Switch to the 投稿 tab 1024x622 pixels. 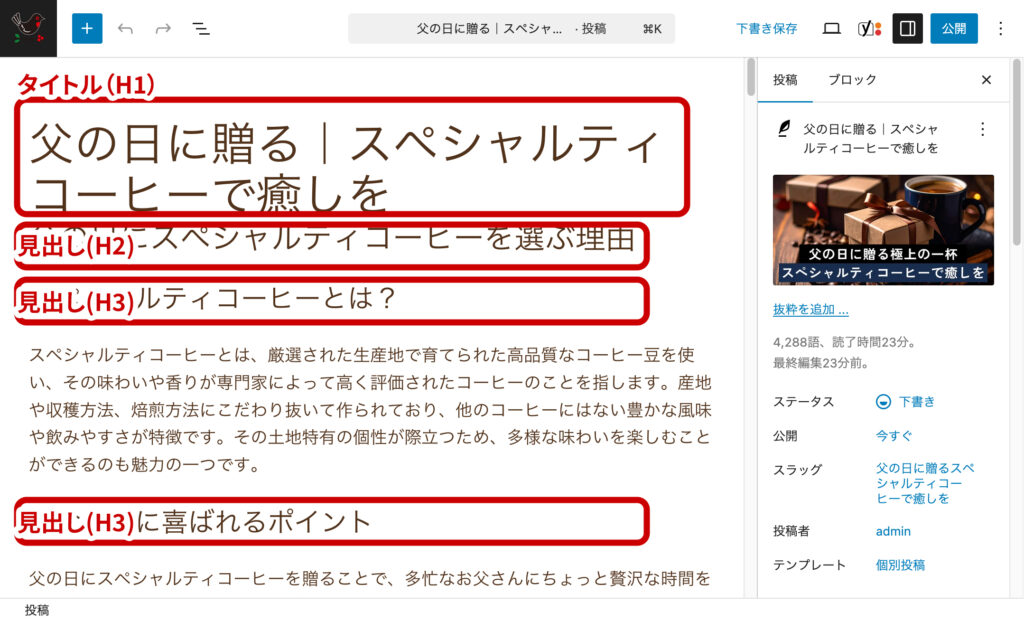785,80
